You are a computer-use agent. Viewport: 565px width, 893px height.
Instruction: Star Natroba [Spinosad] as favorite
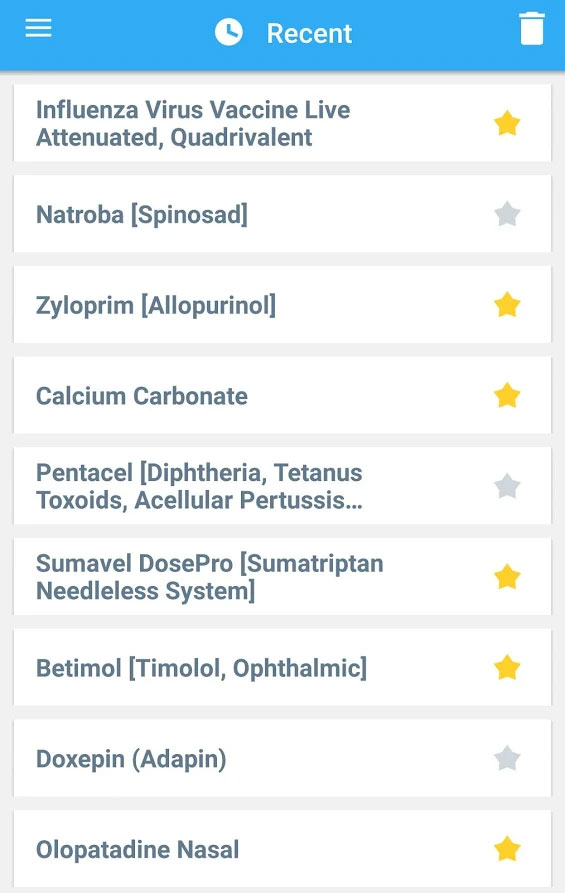507,215
